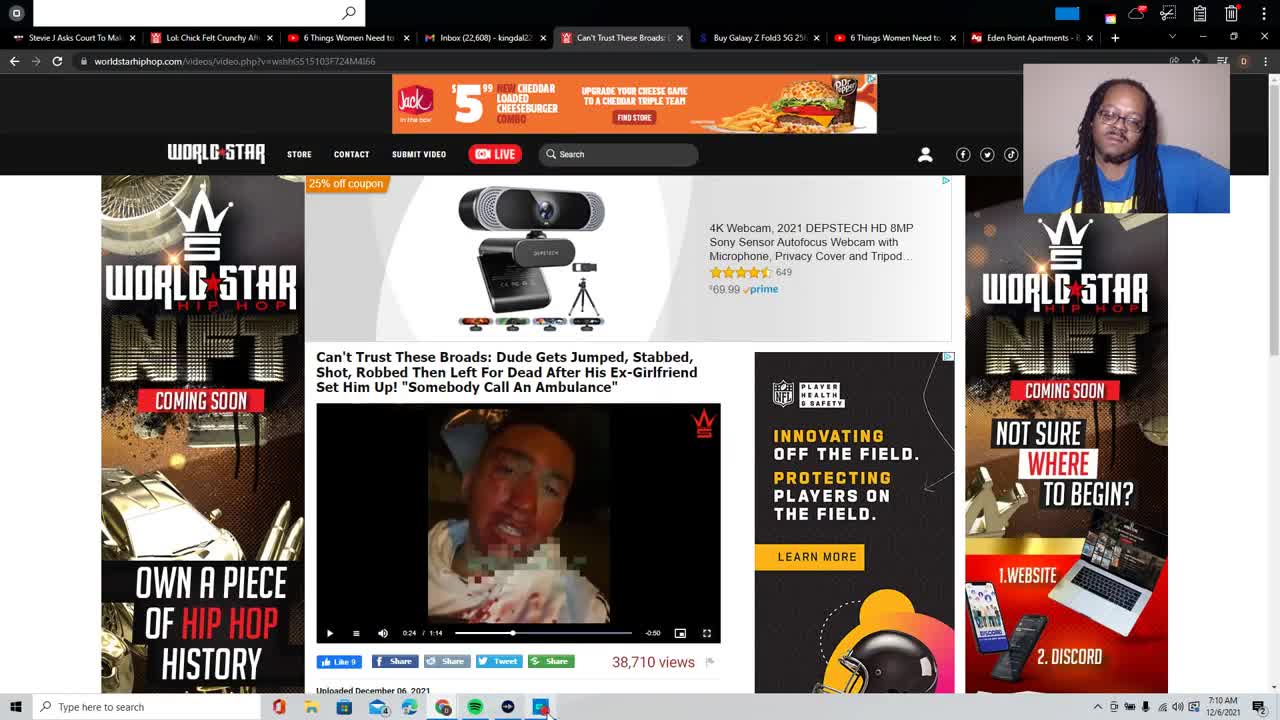Screen dimensions: 1280x720
Task: Open the notification center icon
Action: (x=1259, y=707)
